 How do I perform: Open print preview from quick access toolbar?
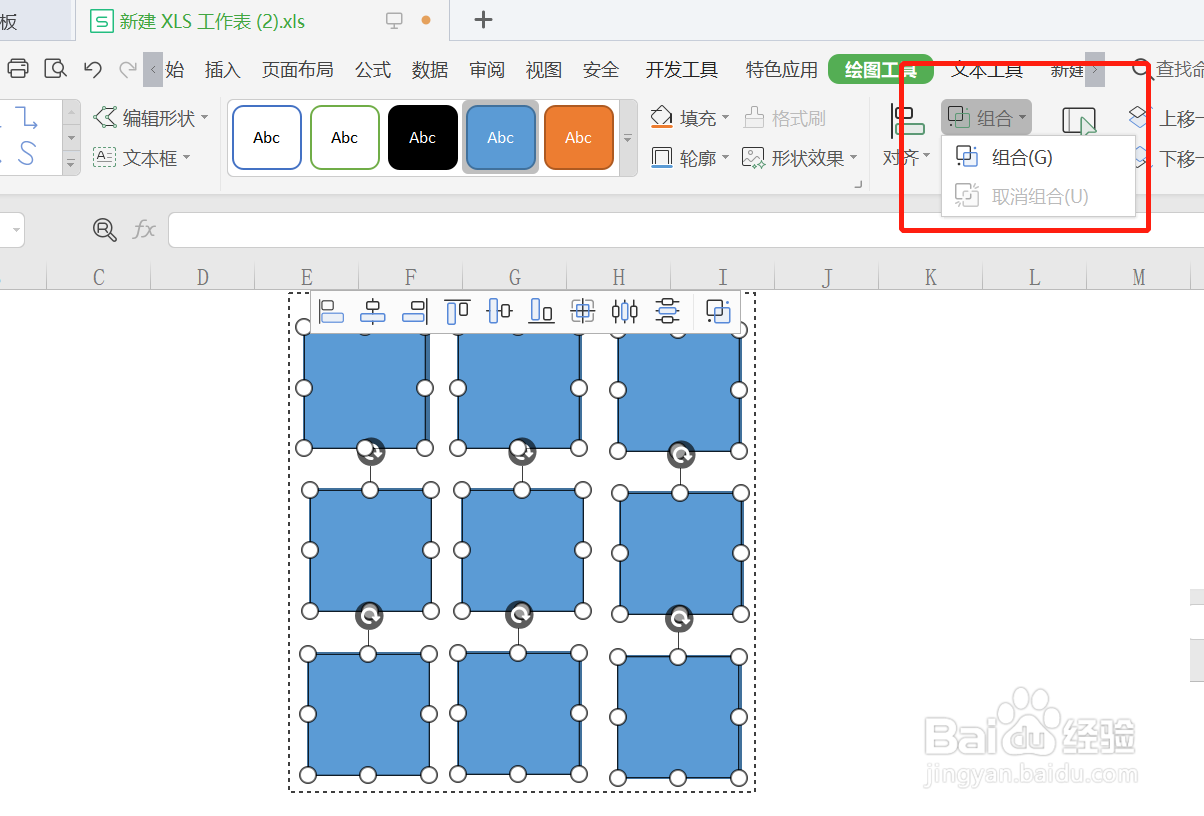pyautogui.click(x=55, y=69)
